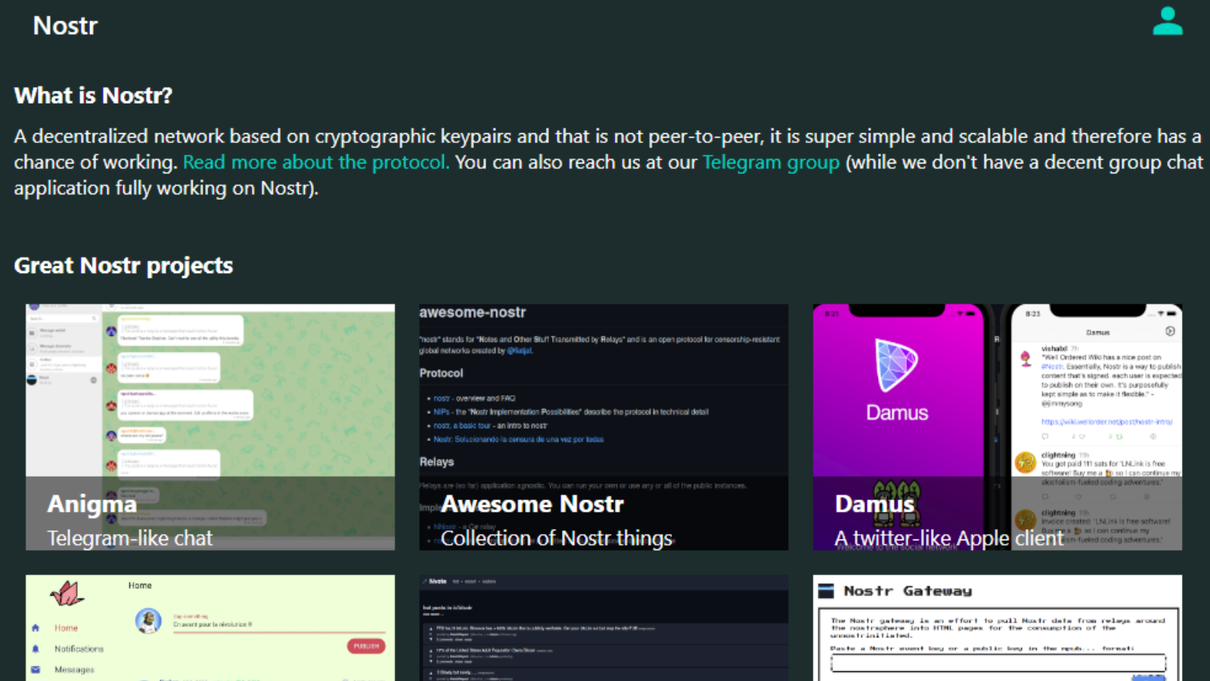The height and width of the screenshot is (681, 1210).
Task: Open 'Read more about the protocol' link
Action: tap(316, 162)
